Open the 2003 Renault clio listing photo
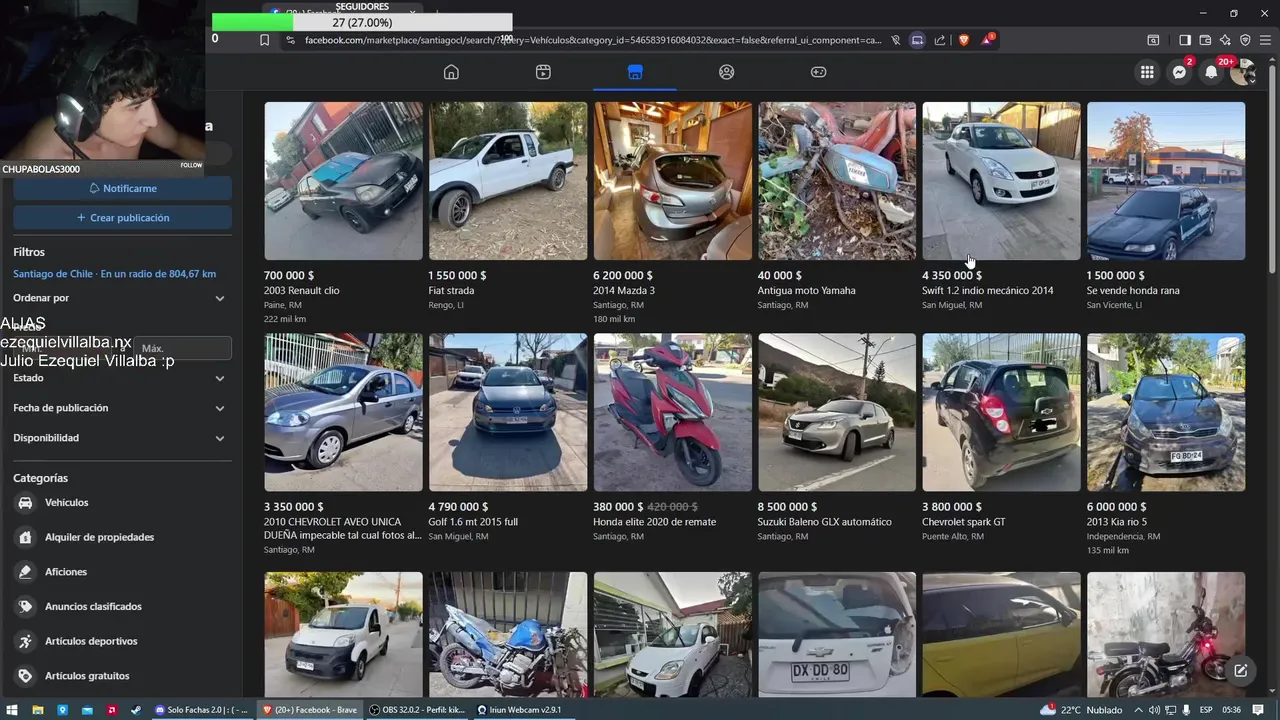The image size is (1280, 720). tap(343, 181)
